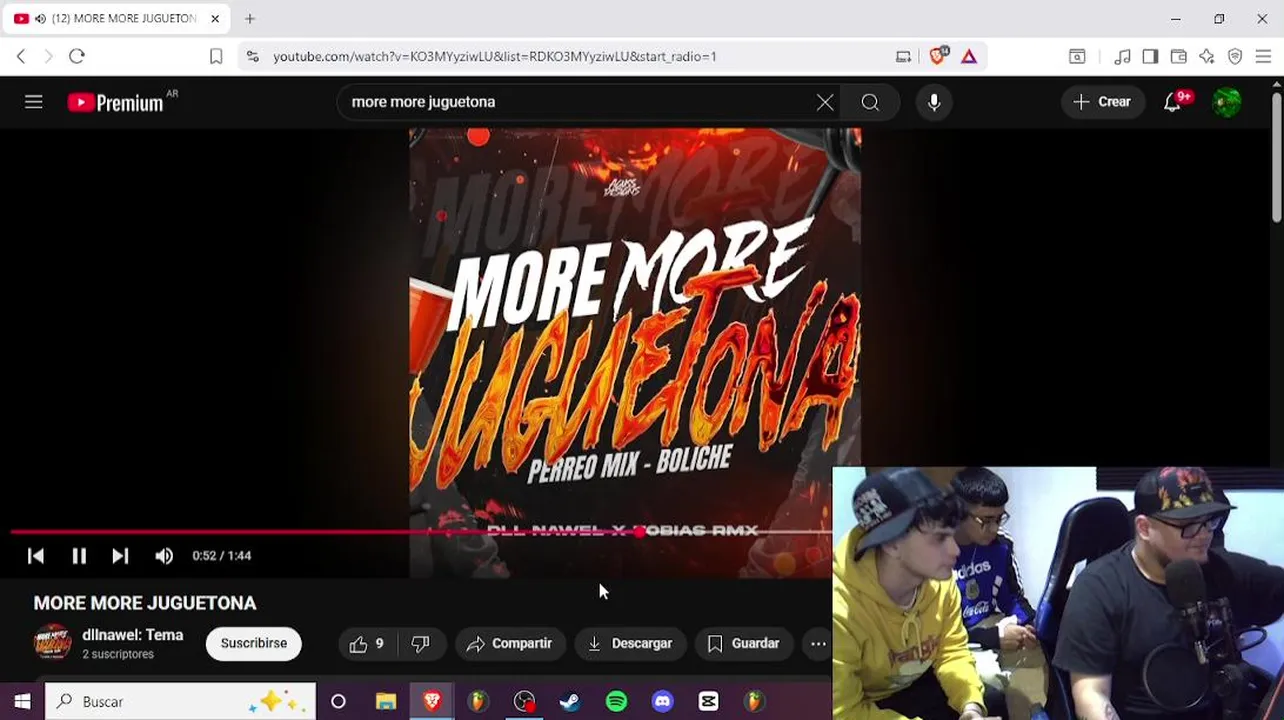Click the progress bar scrubber dot
Screen dimensions: 1284x720
639,532
